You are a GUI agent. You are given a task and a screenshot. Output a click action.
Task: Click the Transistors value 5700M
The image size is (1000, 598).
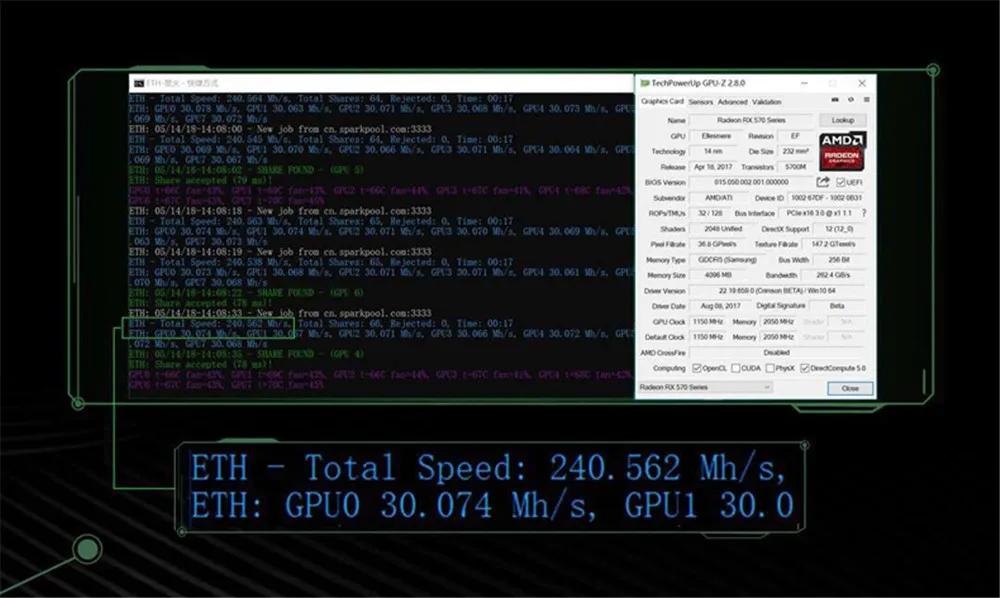point(796,167)
